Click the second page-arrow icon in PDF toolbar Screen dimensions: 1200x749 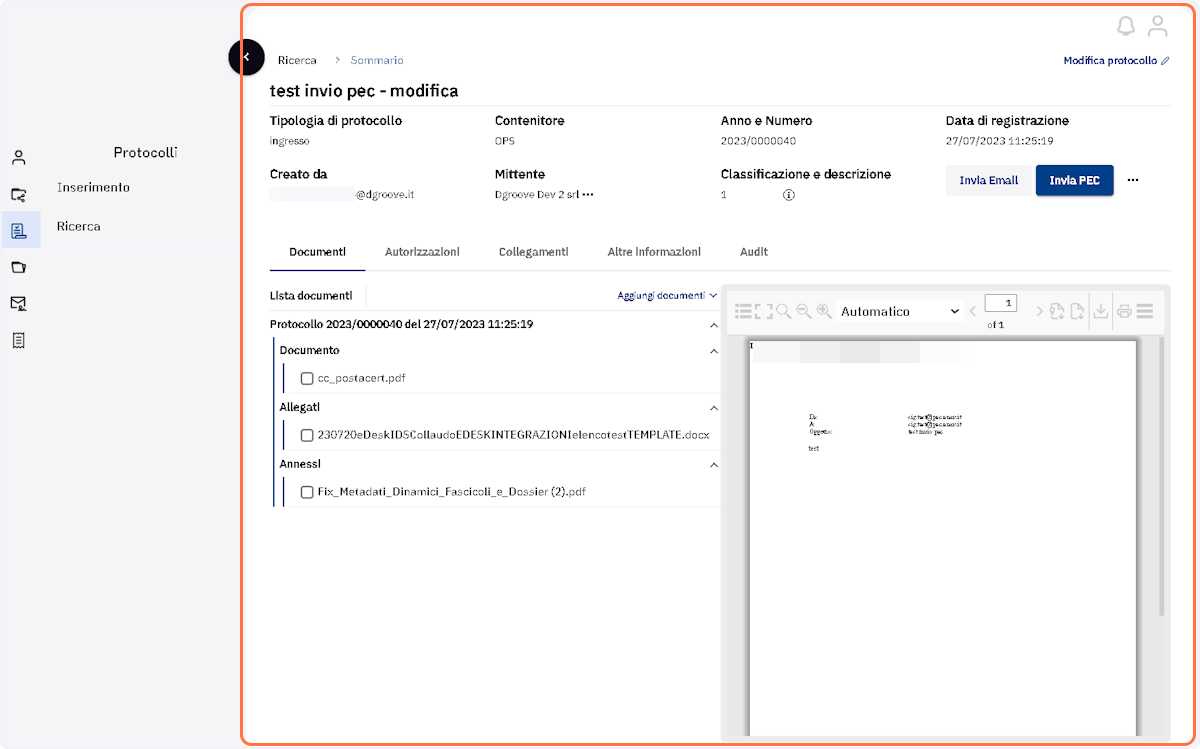(x=1077, y=312)
